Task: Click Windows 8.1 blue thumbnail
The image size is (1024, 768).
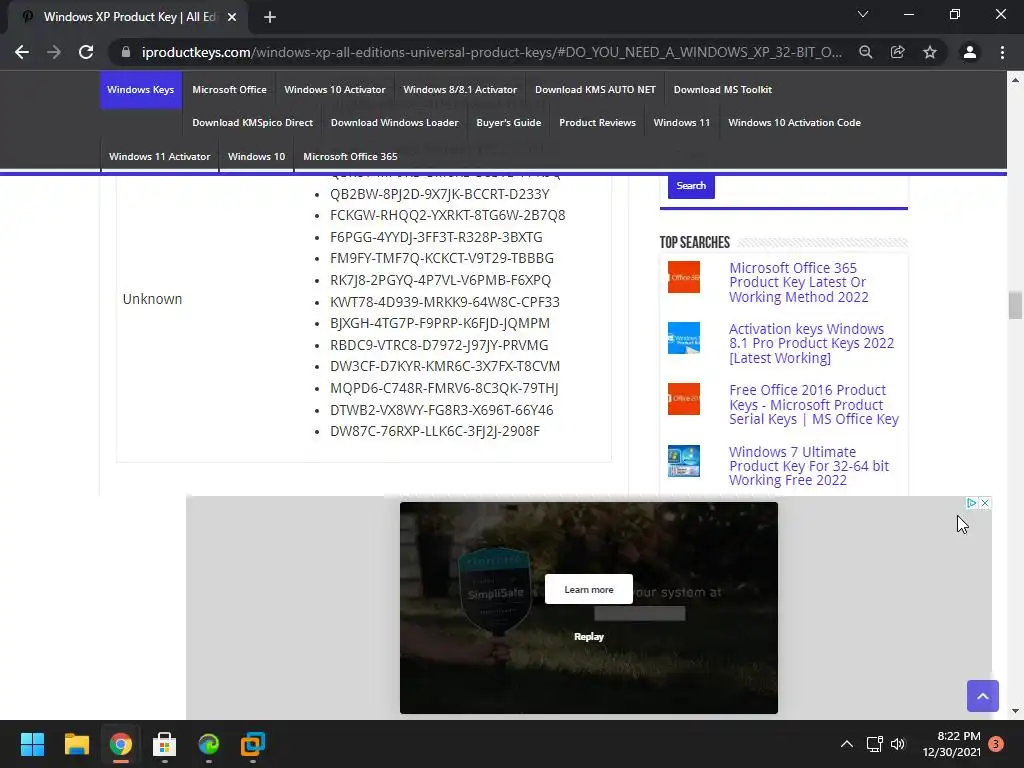Action: (684, 338)
